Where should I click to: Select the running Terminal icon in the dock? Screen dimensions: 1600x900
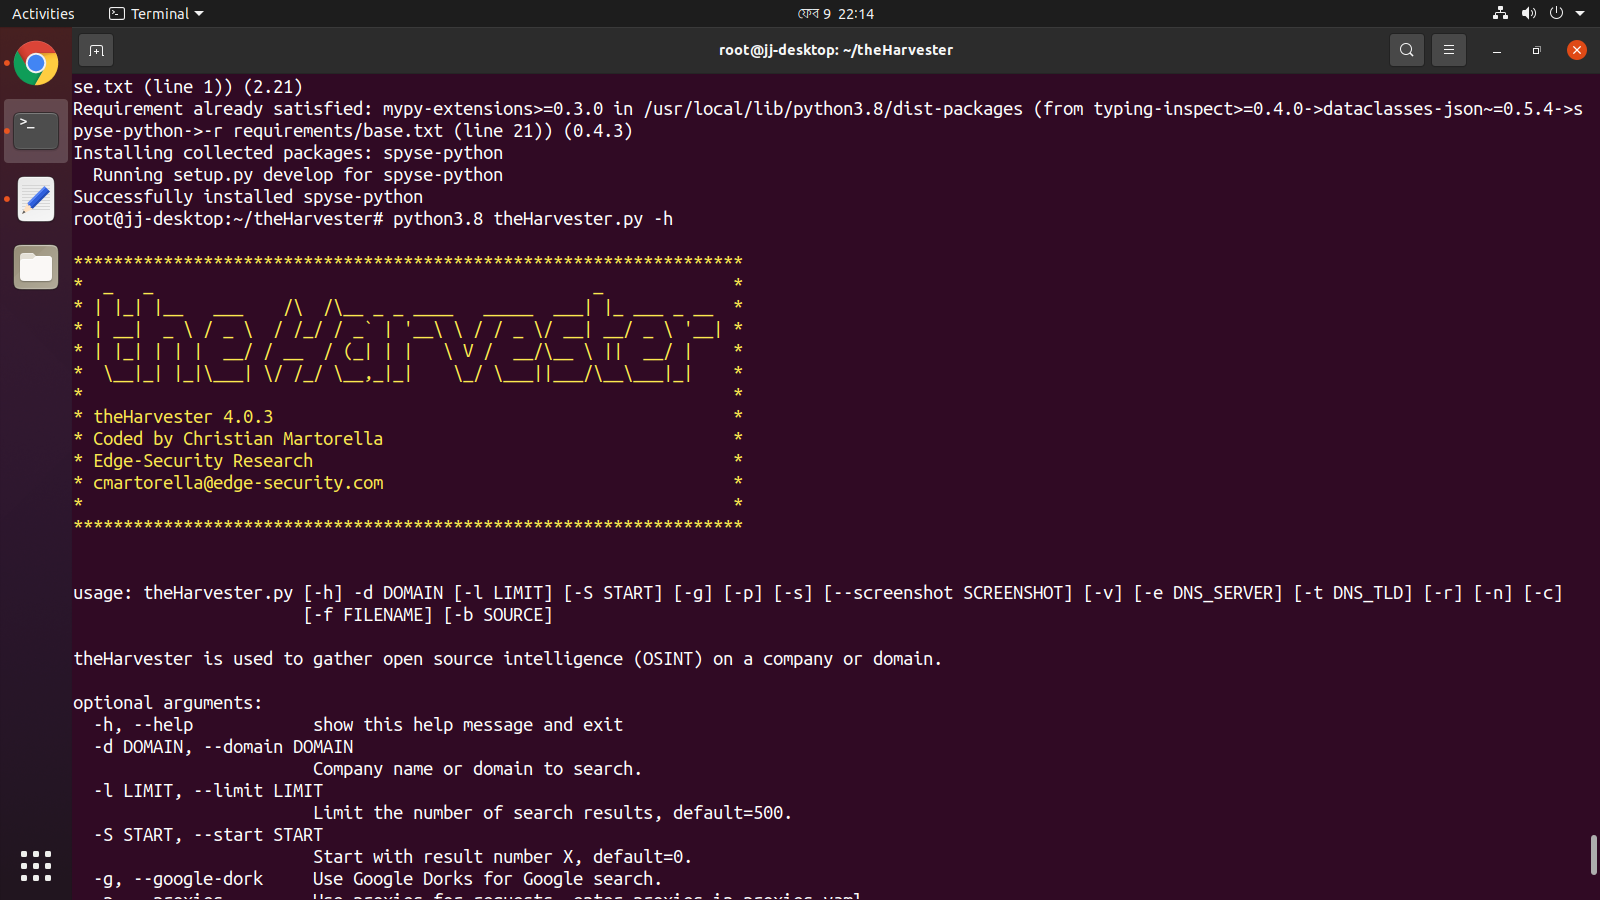pos(36,130)
